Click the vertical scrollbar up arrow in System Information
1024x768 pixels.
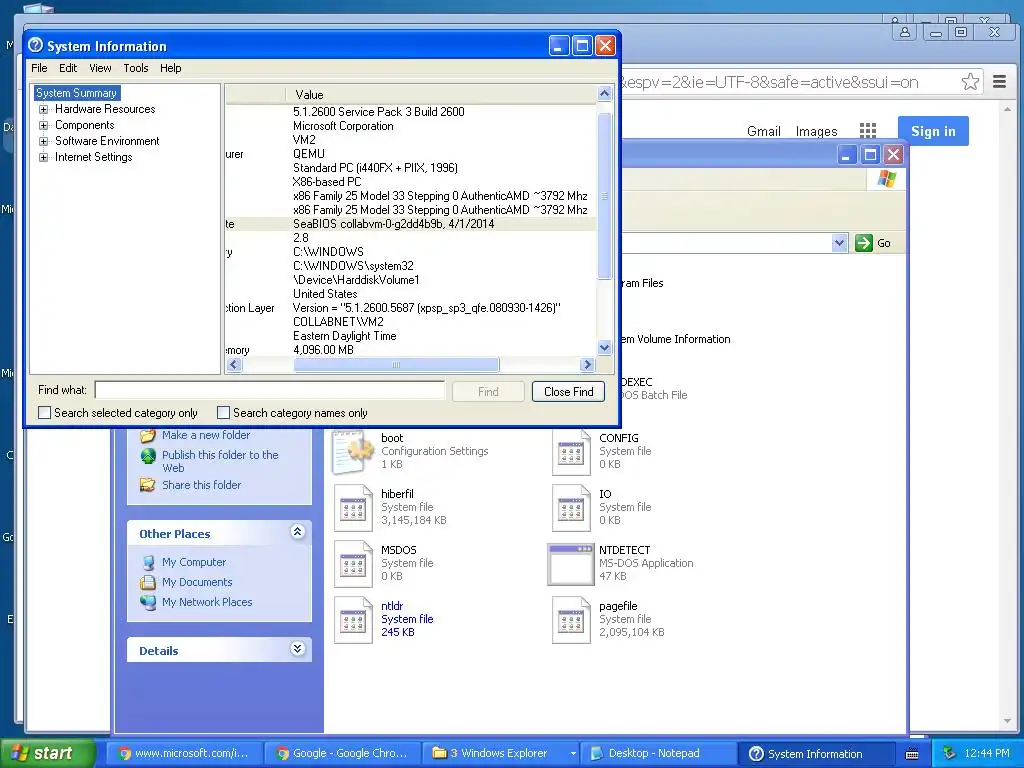tap(605, 93)
